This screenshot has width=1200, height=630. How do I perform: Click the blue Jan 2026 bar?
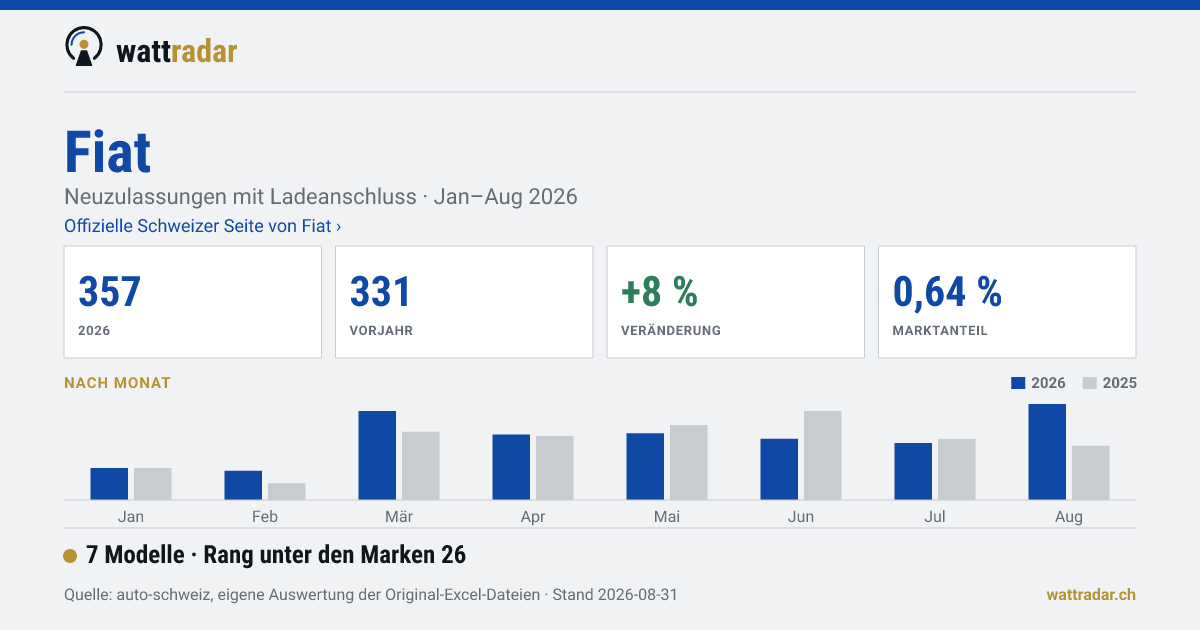click(x=109, y=484)
